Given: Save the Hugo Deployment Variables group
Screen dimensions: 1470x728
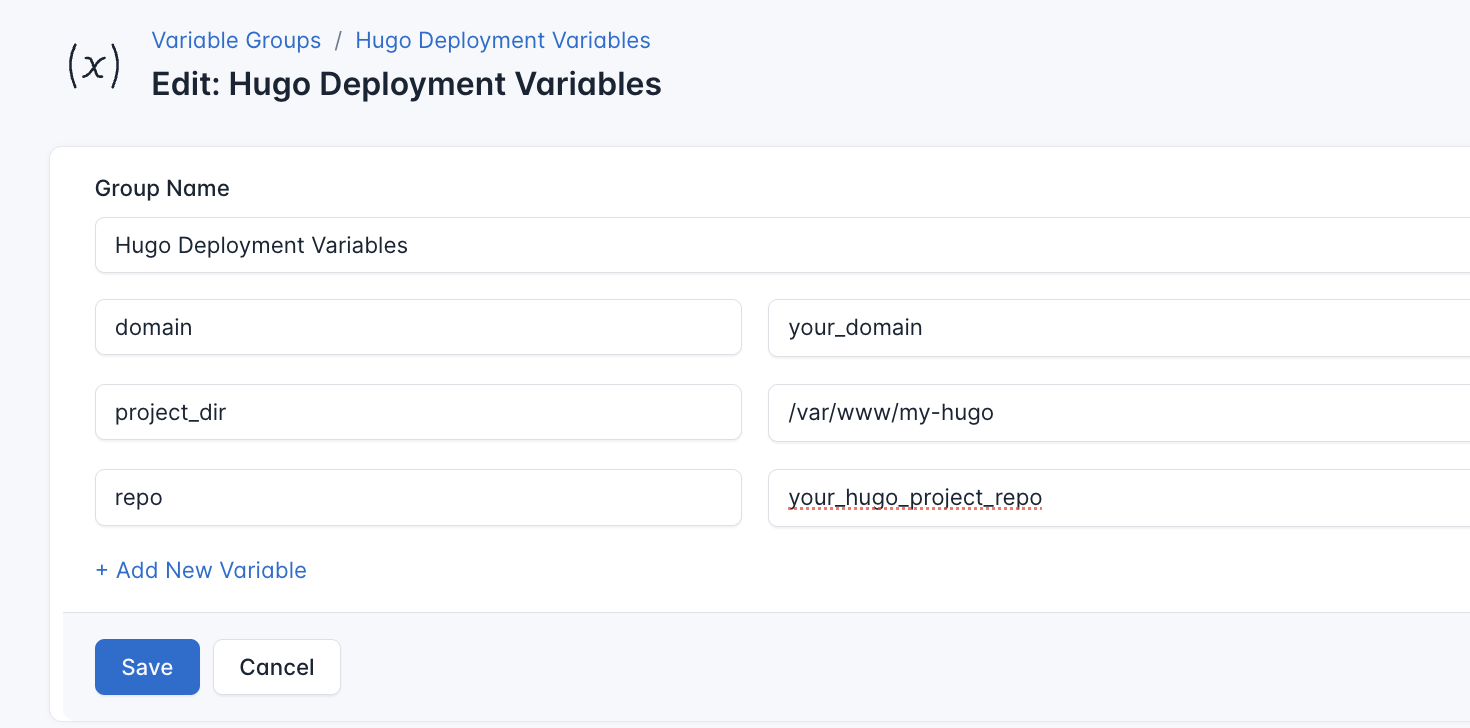Looking at the screenshot, I should click(x=147, y=666).
